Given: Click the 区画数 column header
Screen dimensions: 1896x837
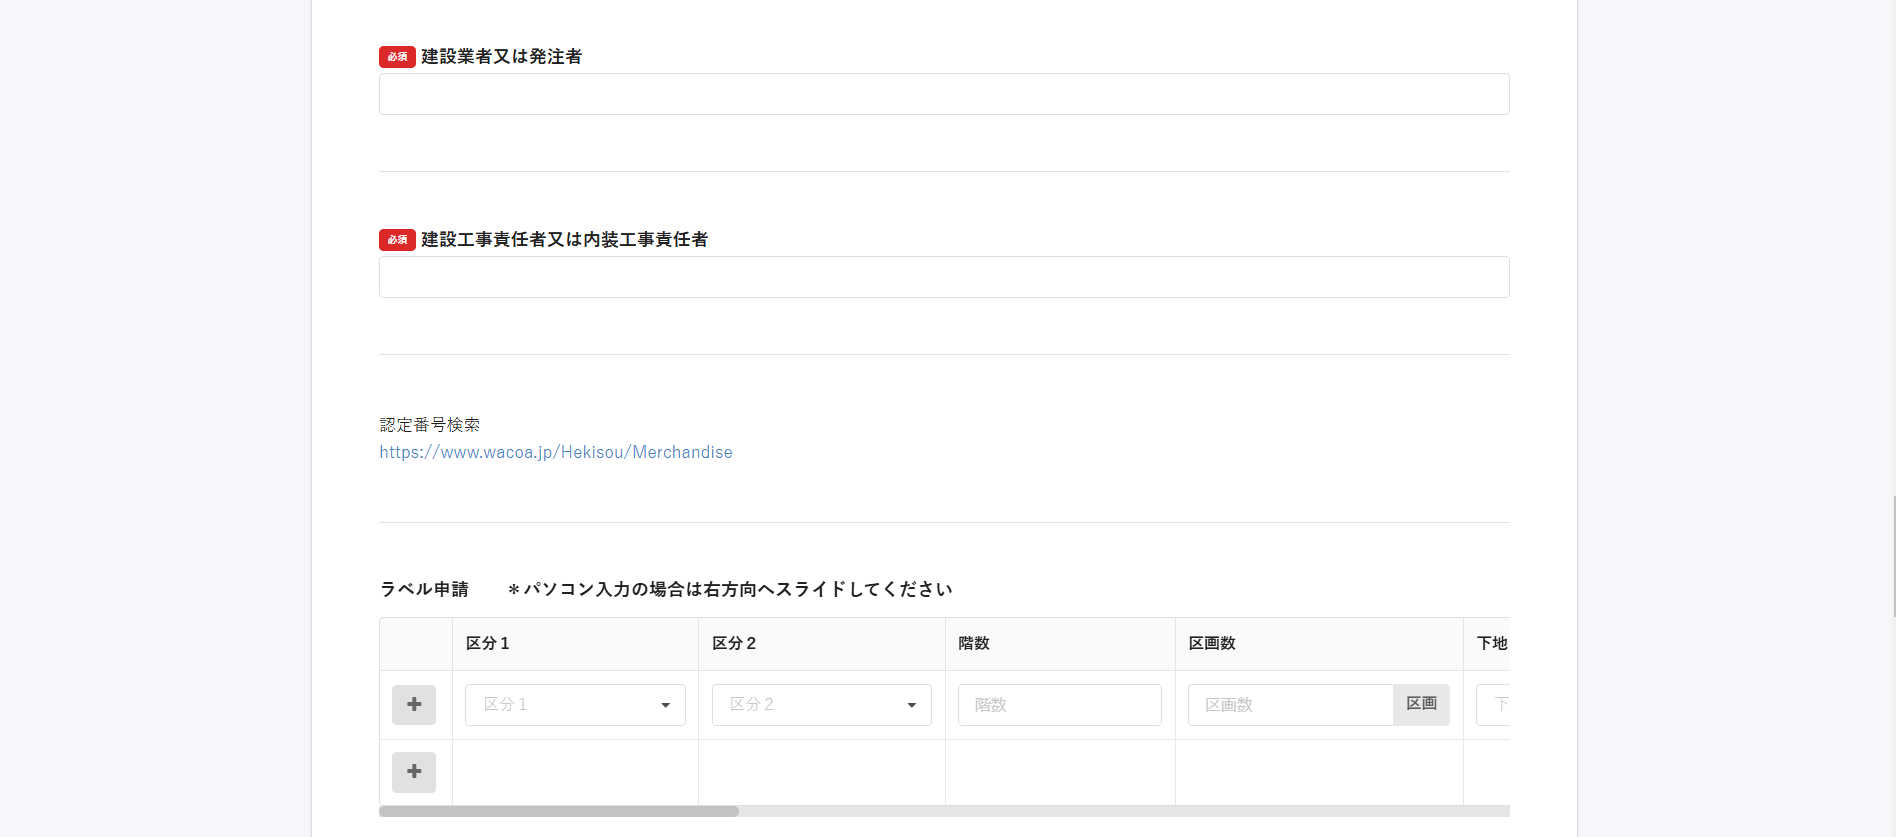Looking at the screenshot, I should [x=1212, y=643].
